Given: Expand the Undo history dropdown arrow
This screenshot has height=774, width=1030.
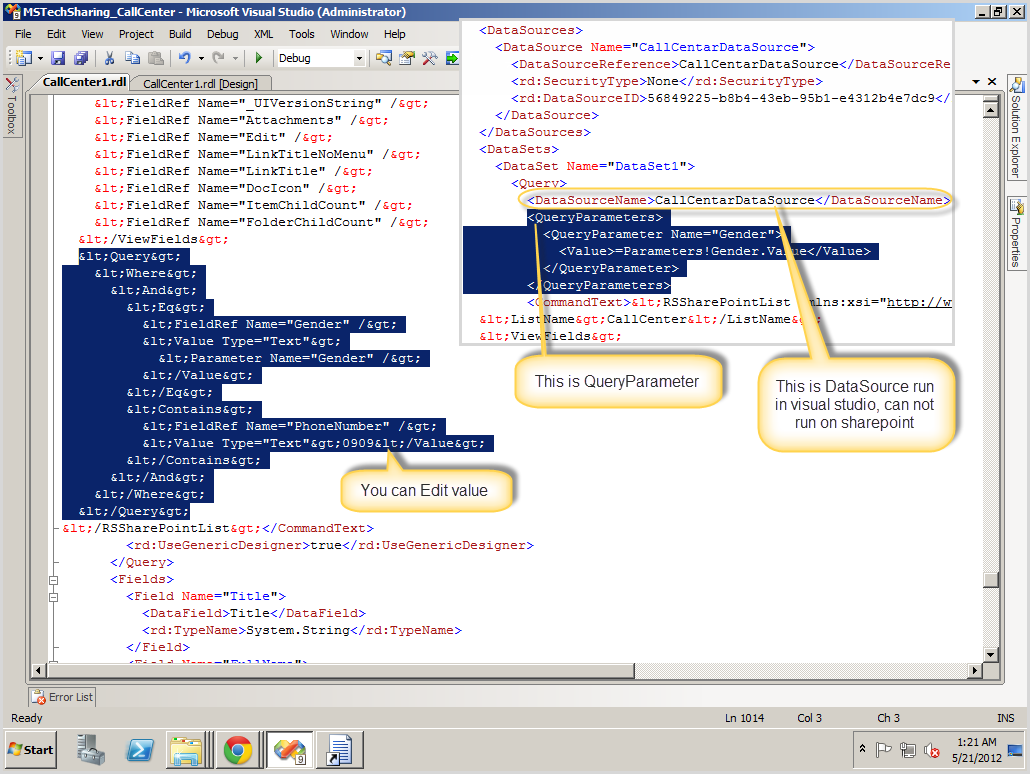Looking at the screenshot, I should tap(199, 58).
